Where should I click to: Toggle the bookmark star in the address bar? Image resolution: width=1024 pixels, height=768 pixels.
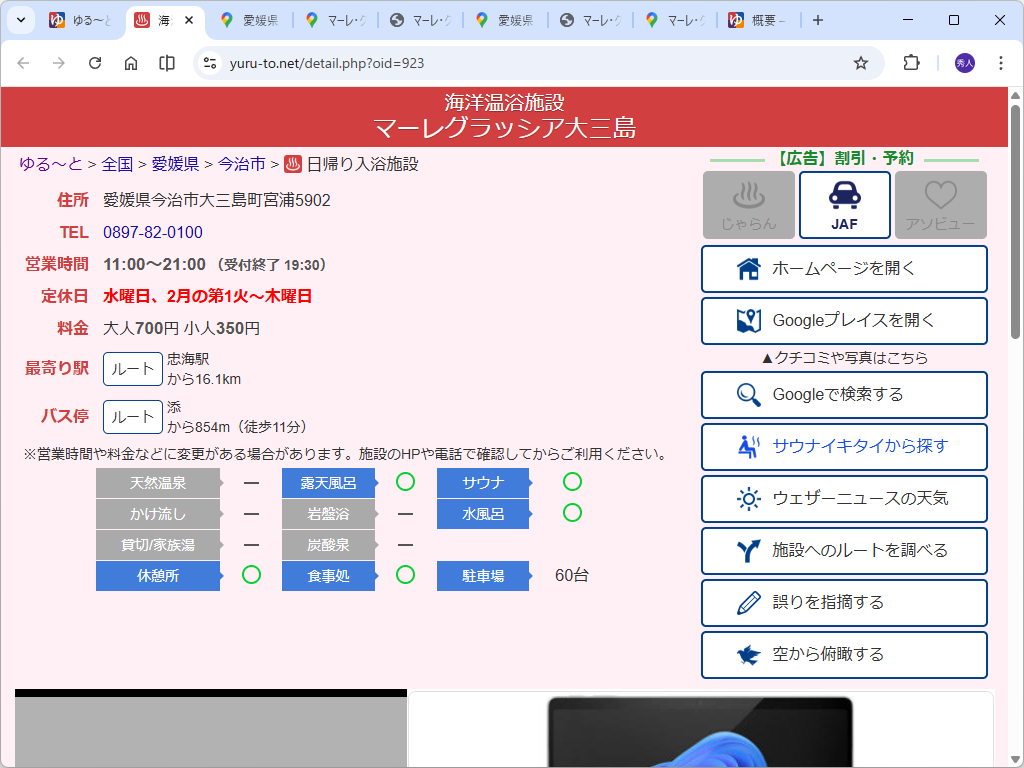pos(861,62)
